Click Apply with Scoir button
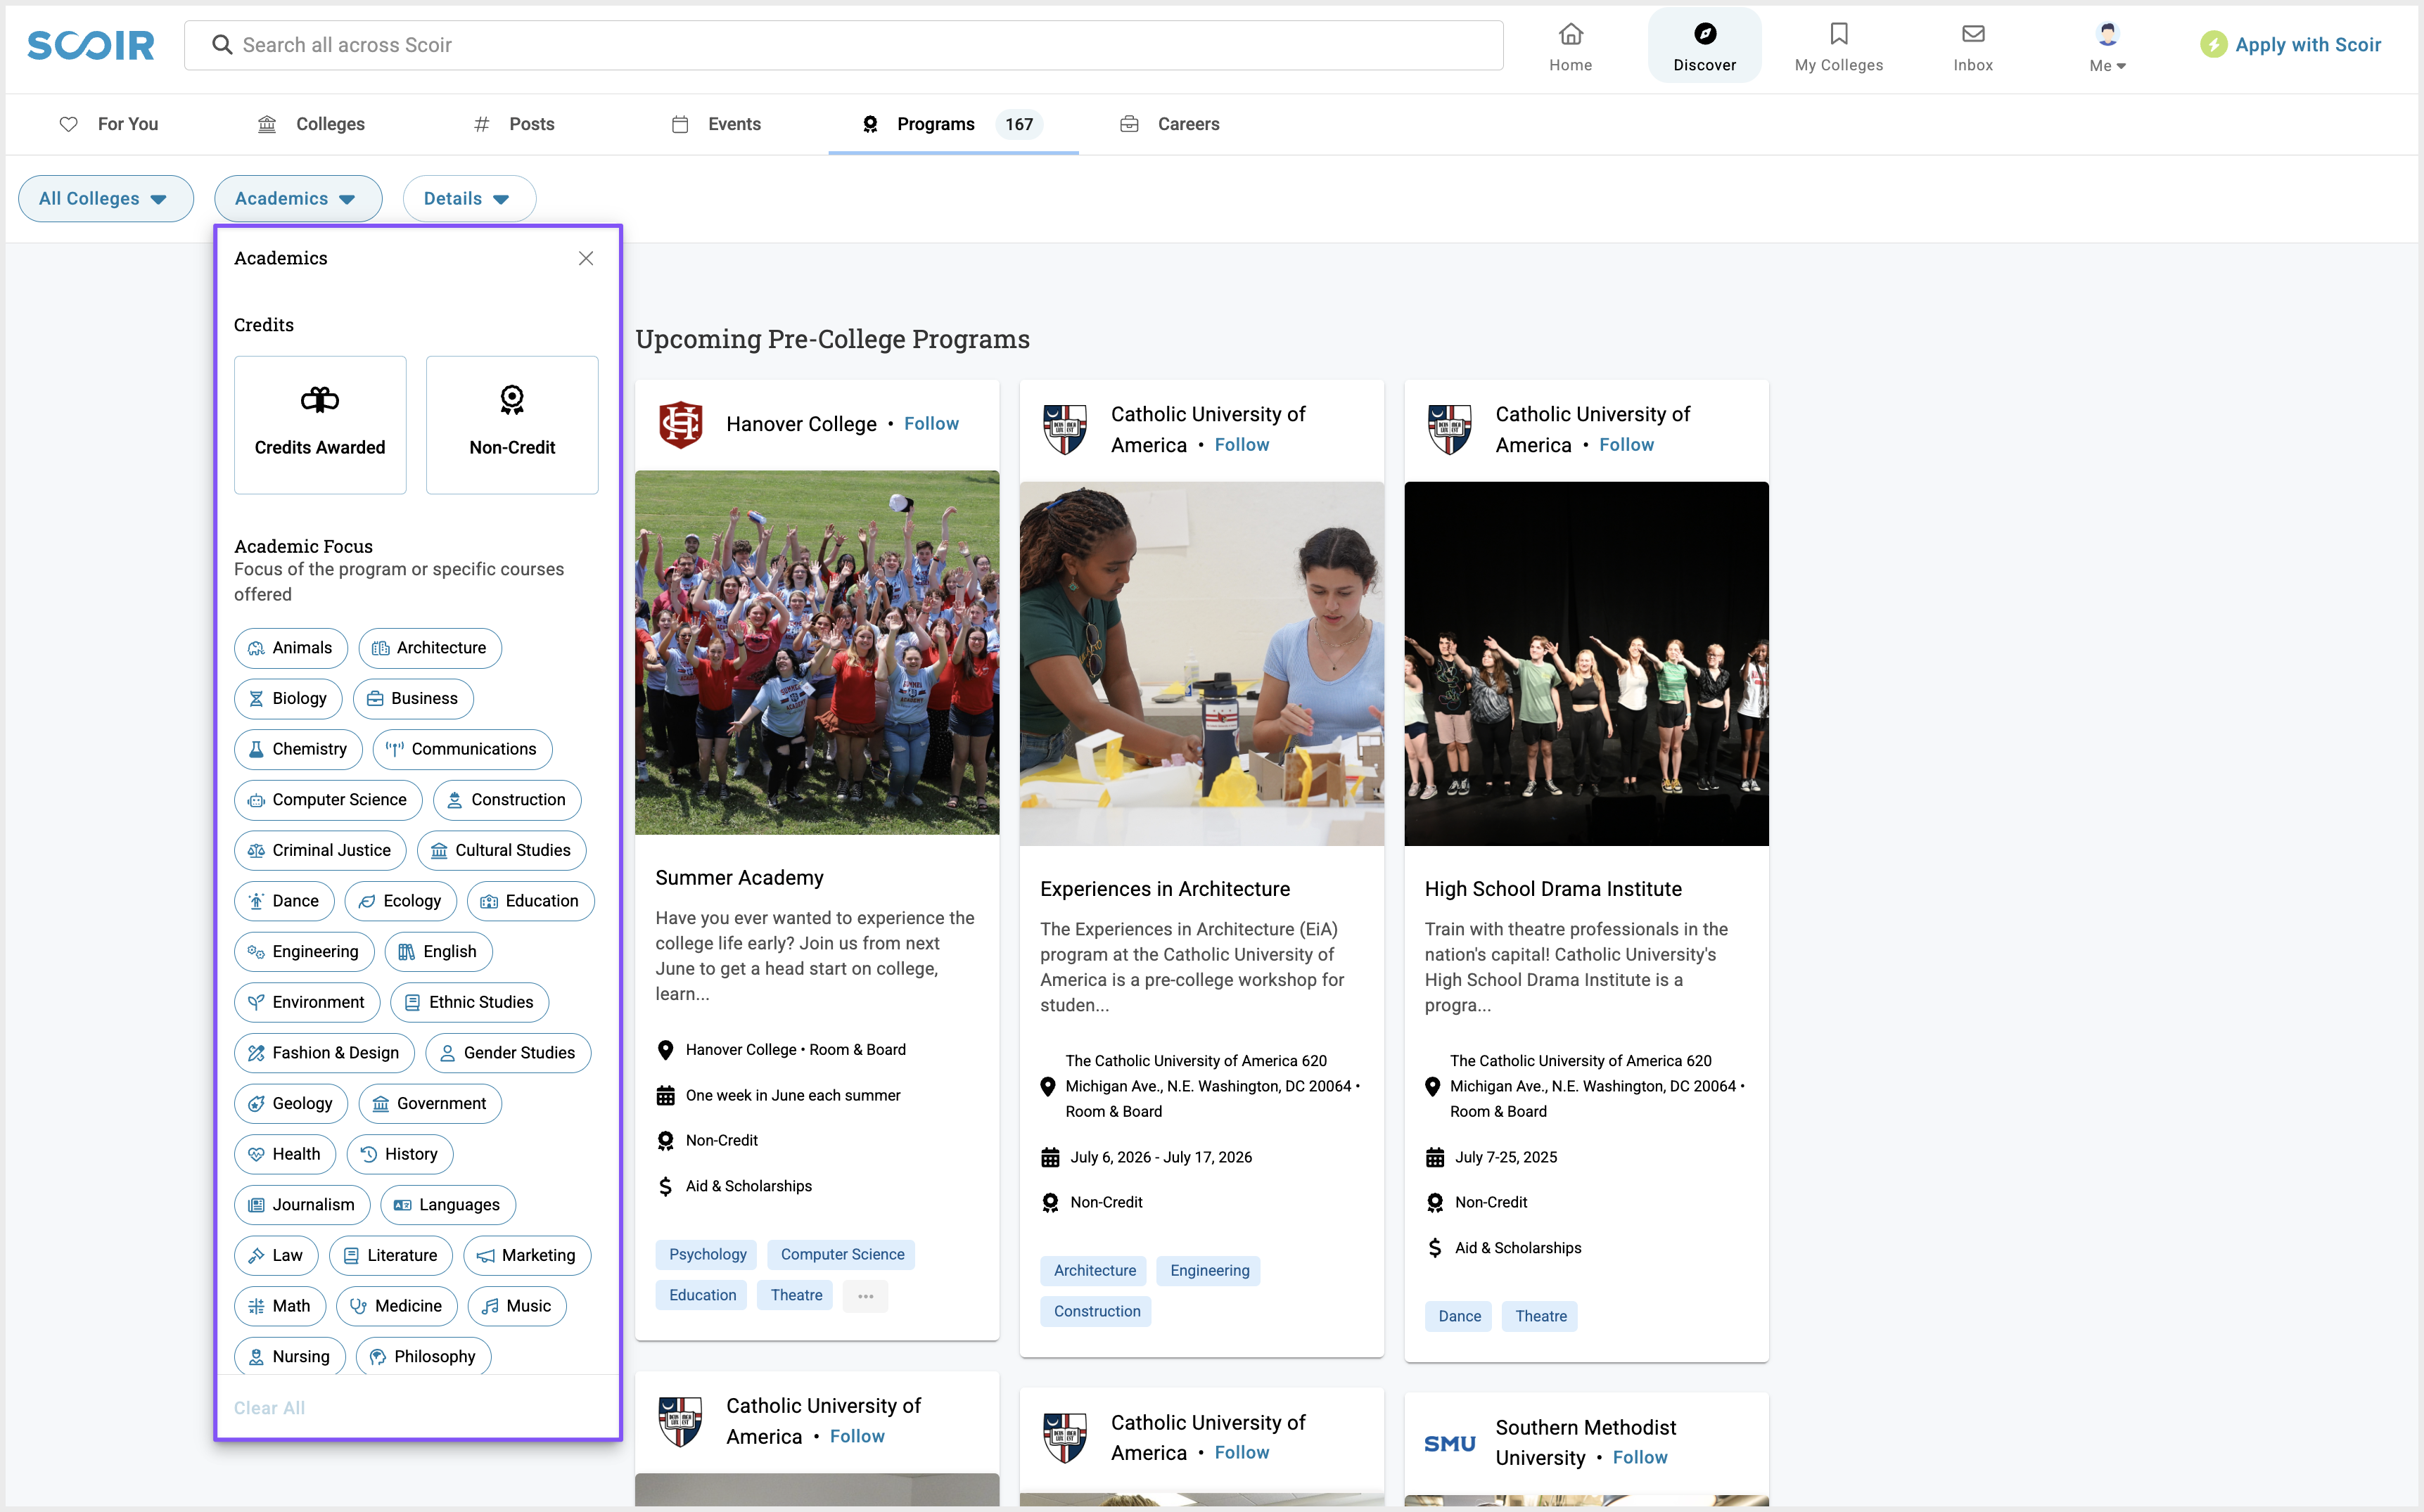The image size is (2424, 1512). [2290, 45]
